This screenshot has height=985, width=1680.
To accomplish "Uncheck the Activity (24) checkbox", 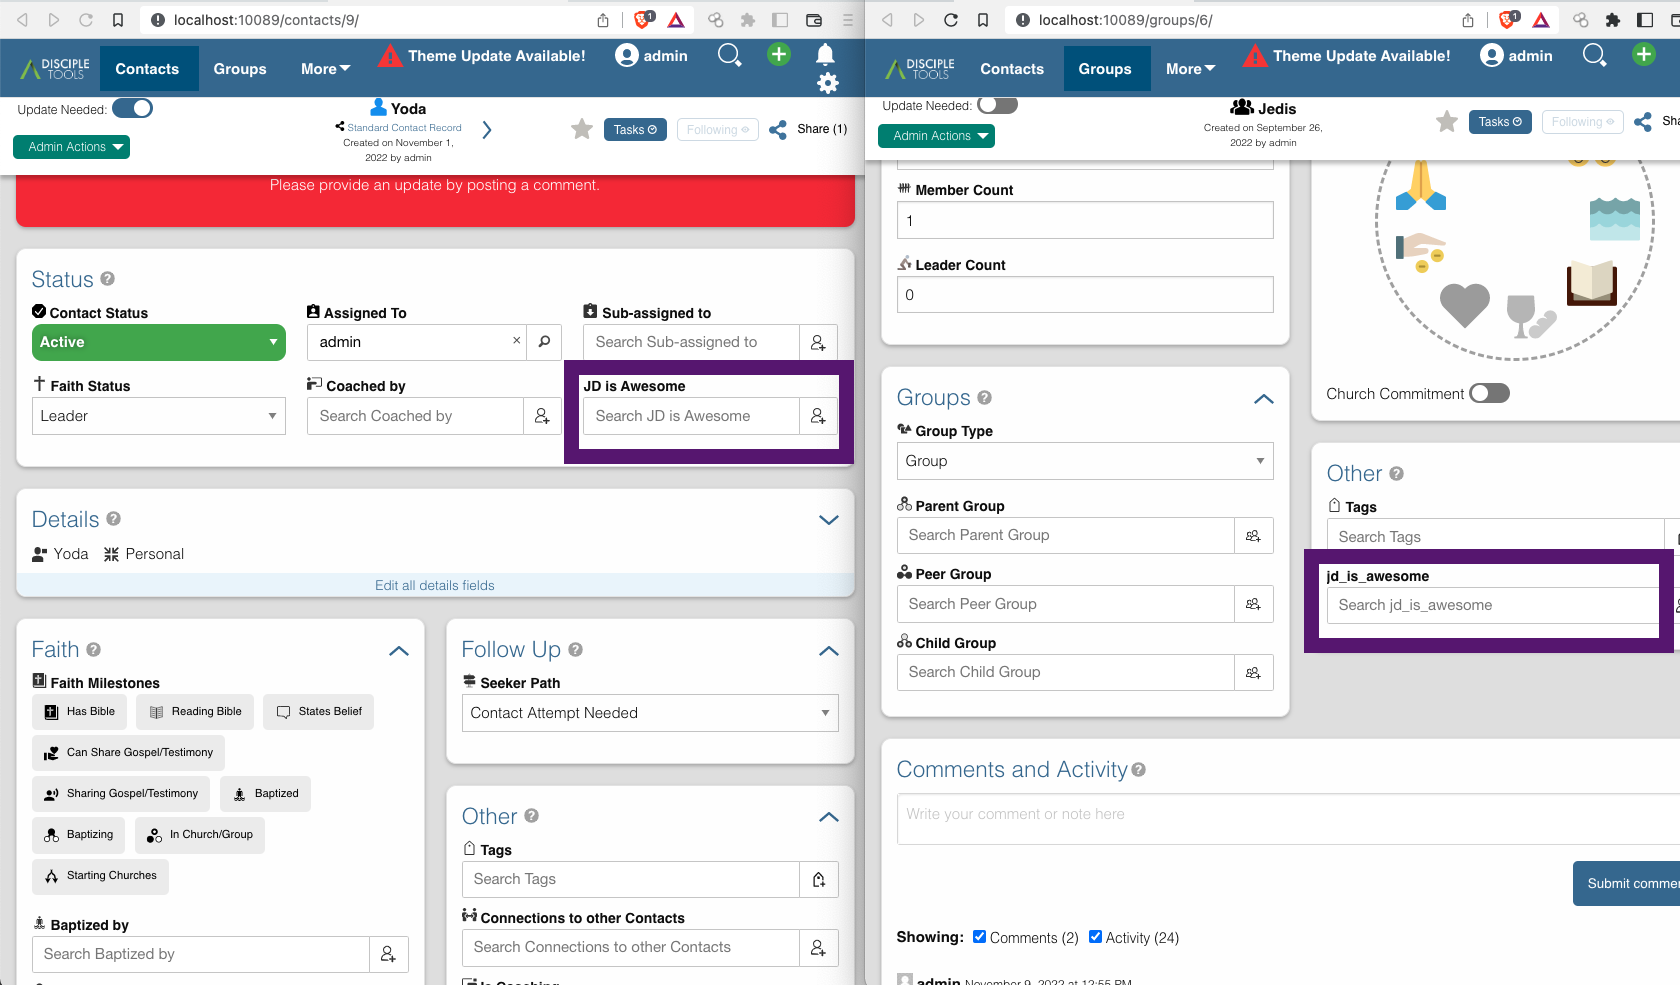I will pyautogui.click(x=1096, y=937).
